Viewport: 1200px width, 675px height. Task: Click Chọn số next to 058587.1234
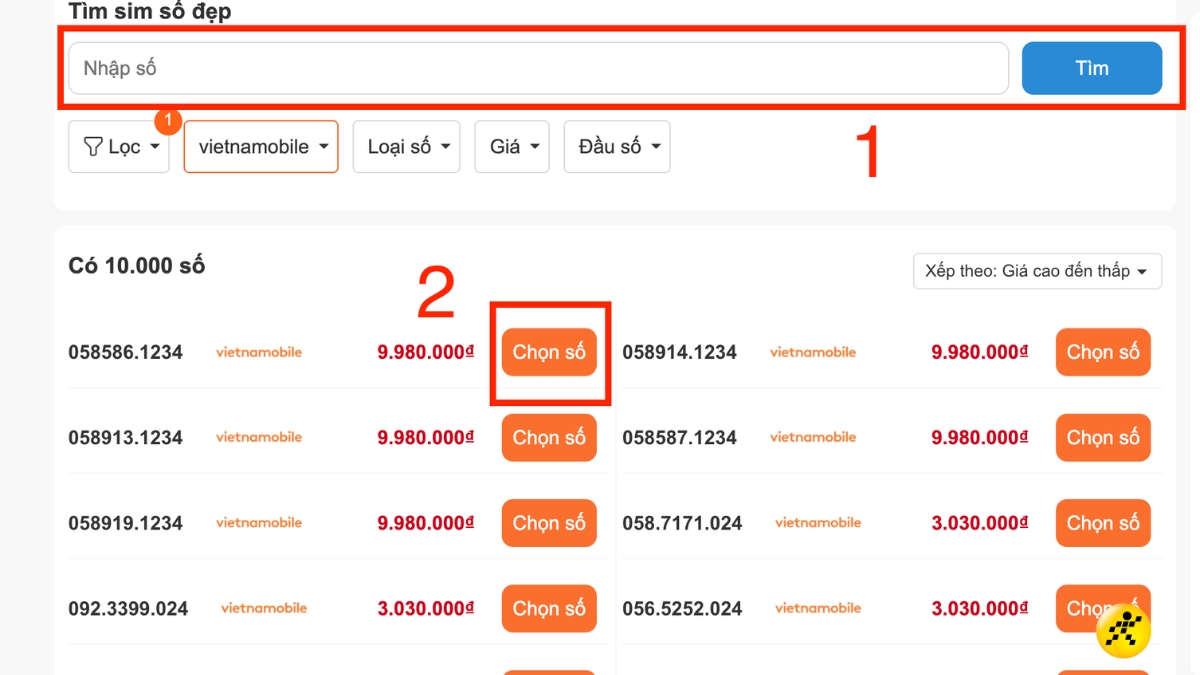pos(1103,437)
